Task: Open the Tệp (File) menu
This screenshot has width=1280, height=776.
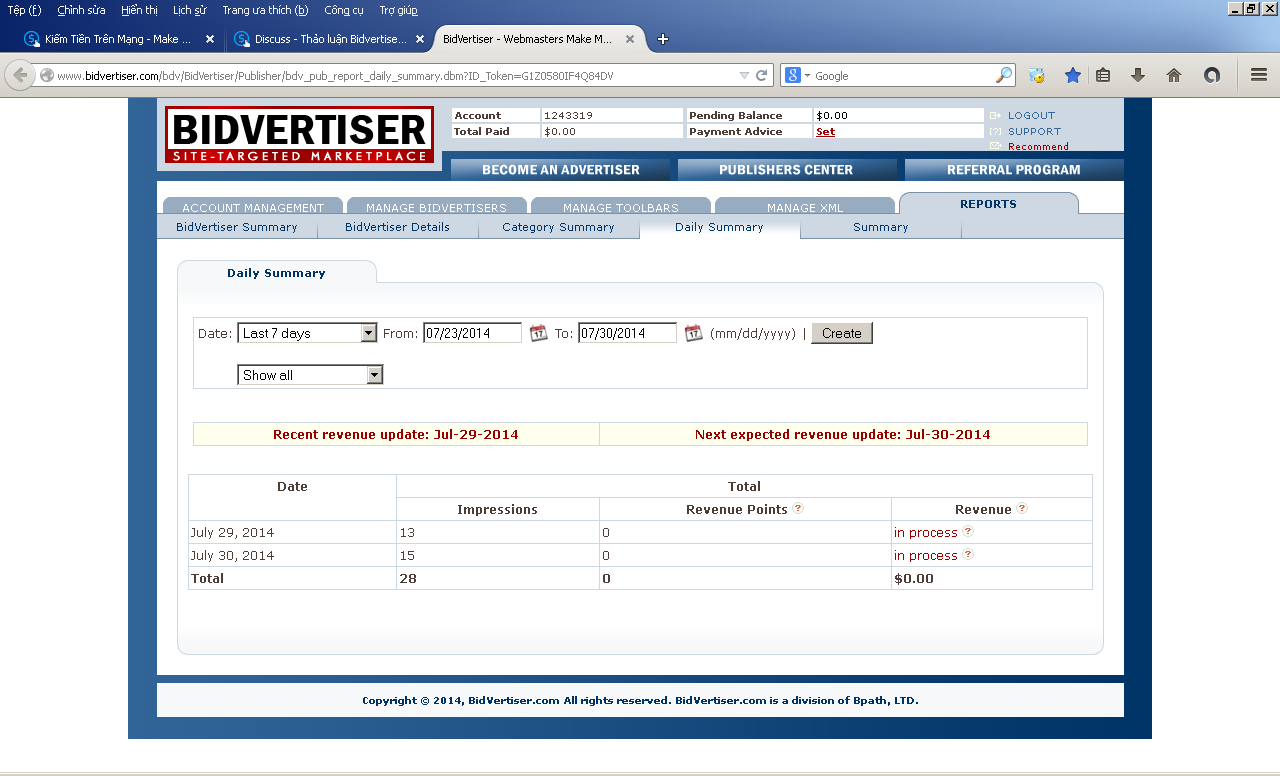Action: coord(25,10)
